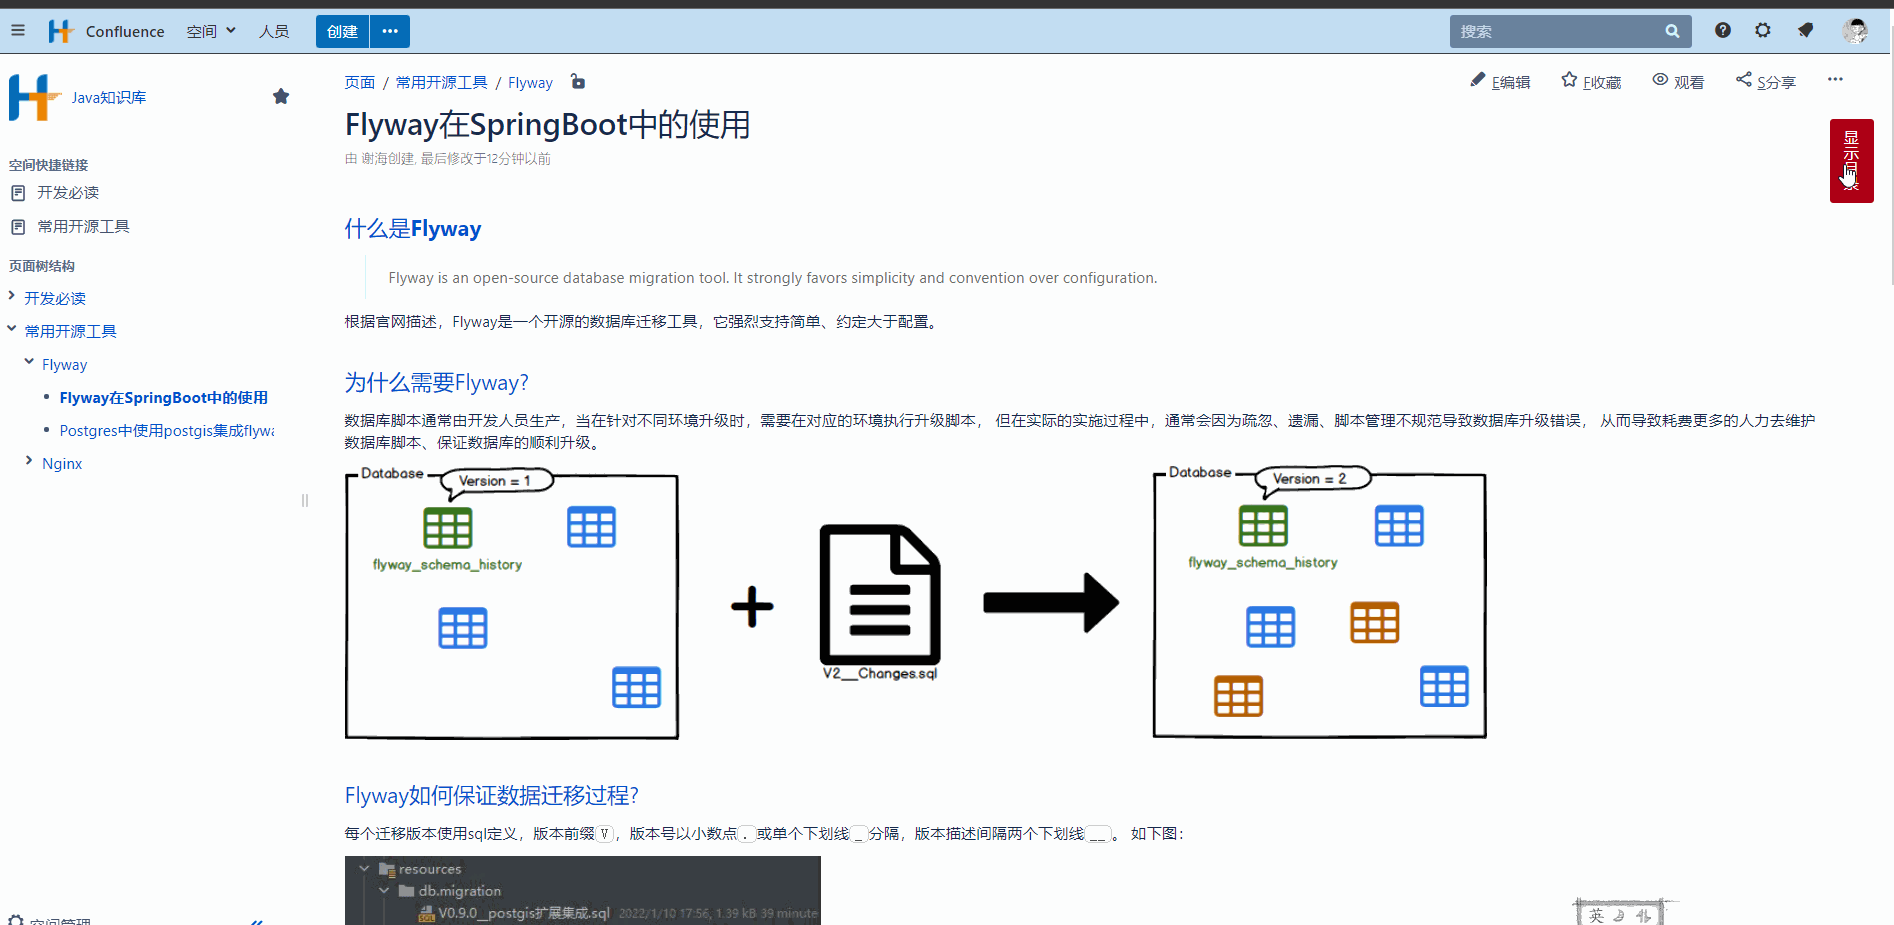Open the page more actions ellipsis

coord(1835,80)
